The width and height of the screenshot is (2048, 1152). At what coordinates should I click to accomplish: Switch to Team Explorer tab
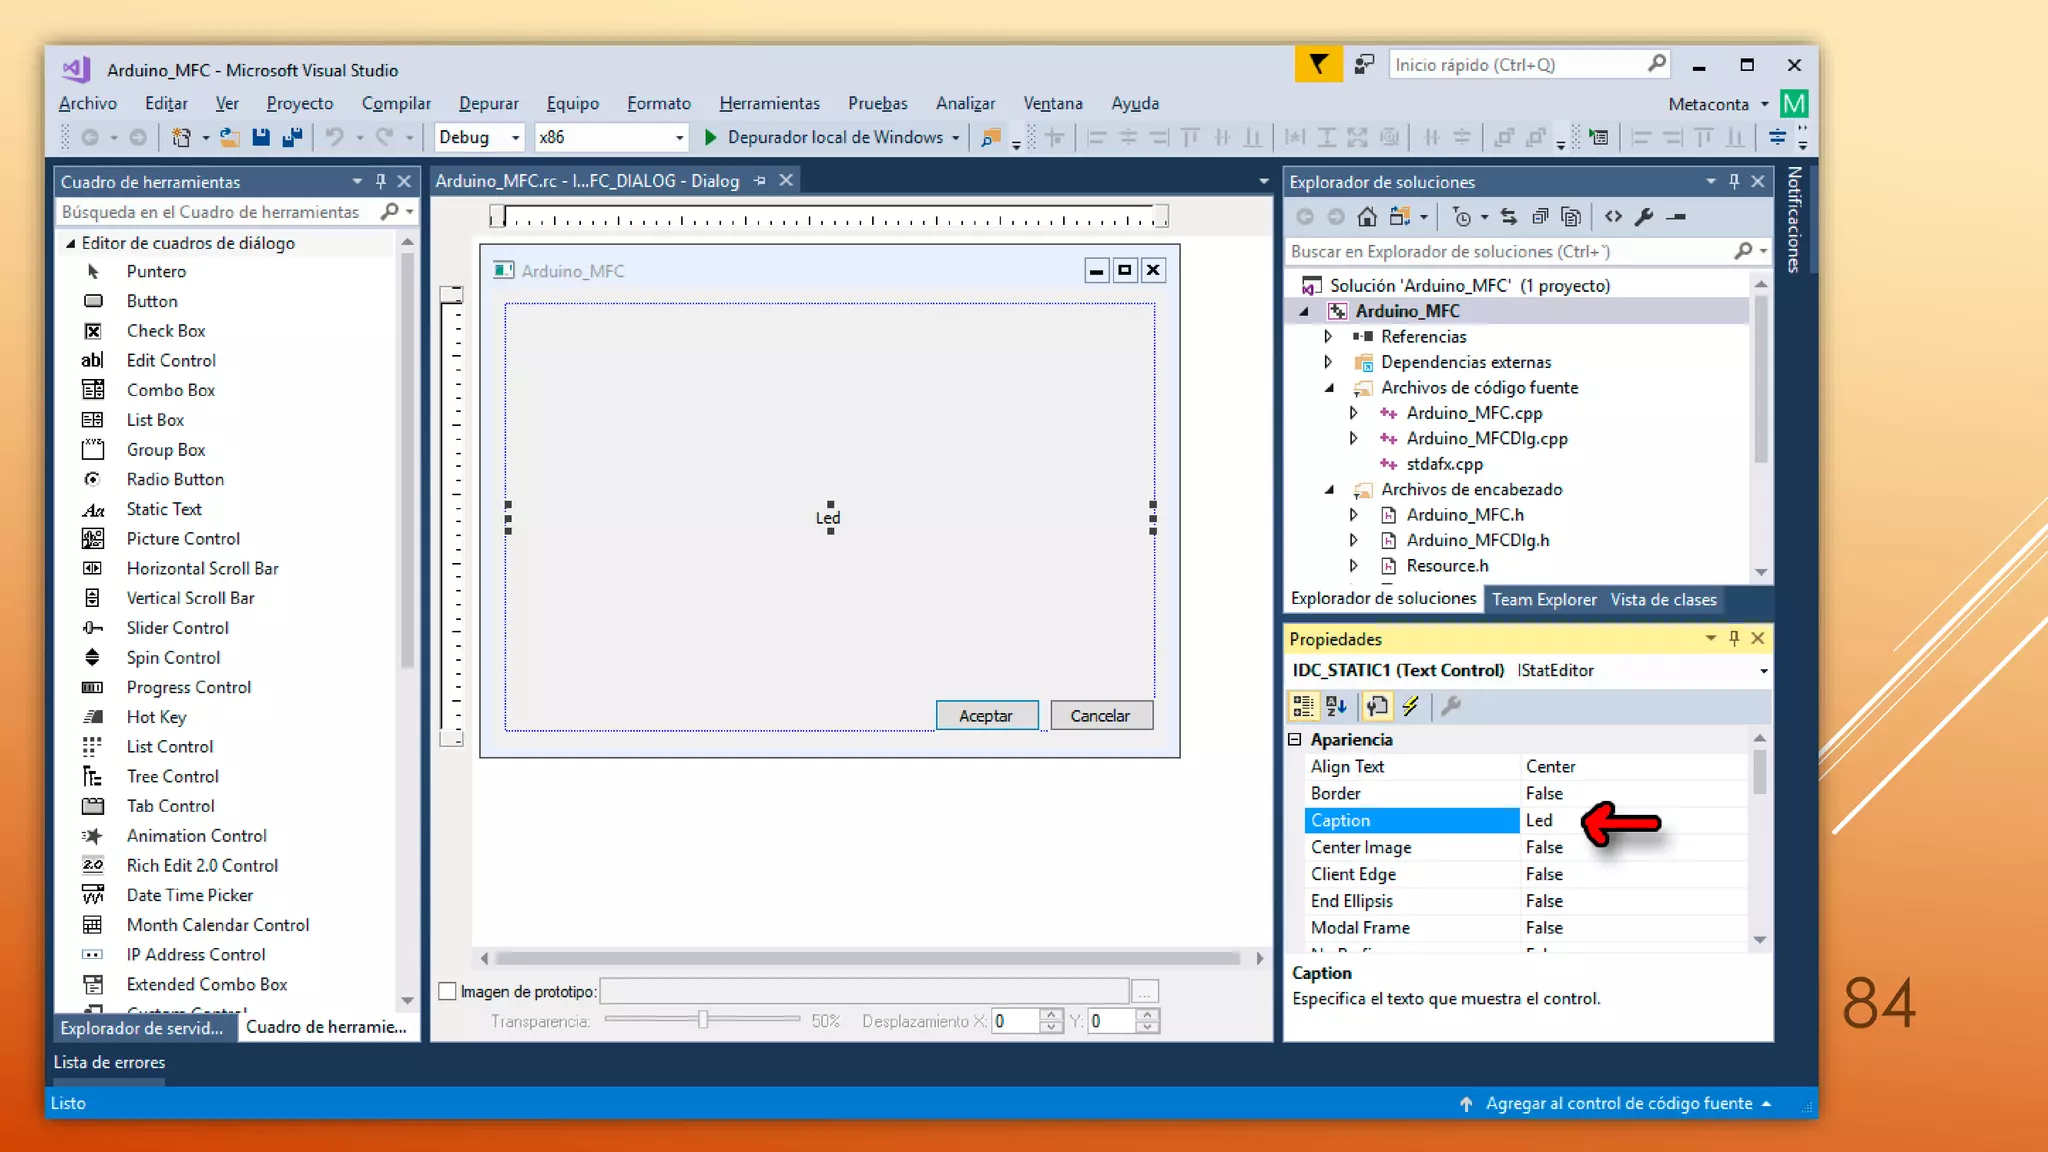point(1544,600)
